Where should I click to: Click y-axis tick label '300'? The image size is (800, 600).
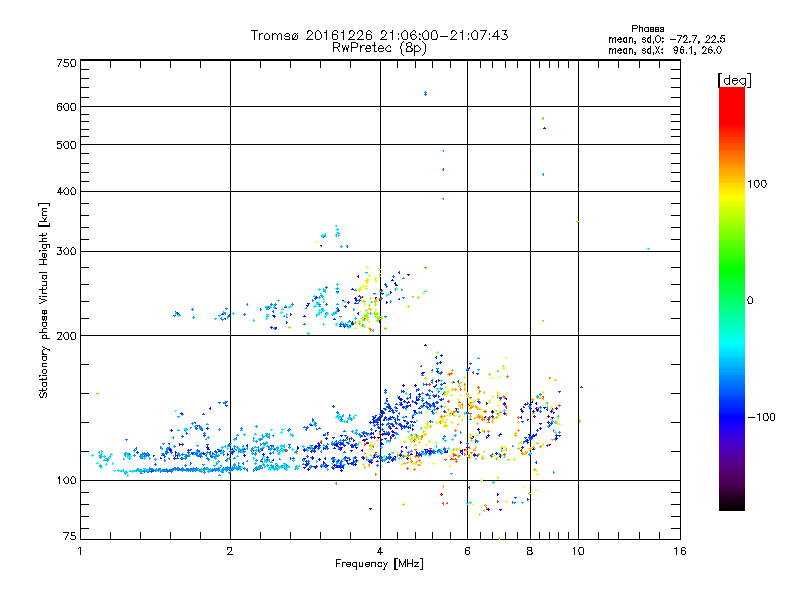point(66,252)
